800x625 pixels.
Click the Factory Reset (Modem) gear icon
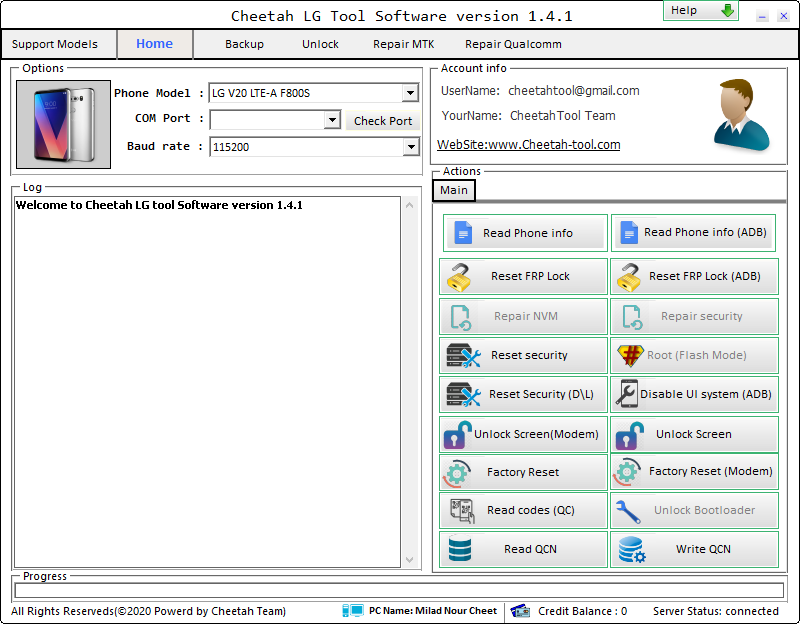(x=627, y=472)
